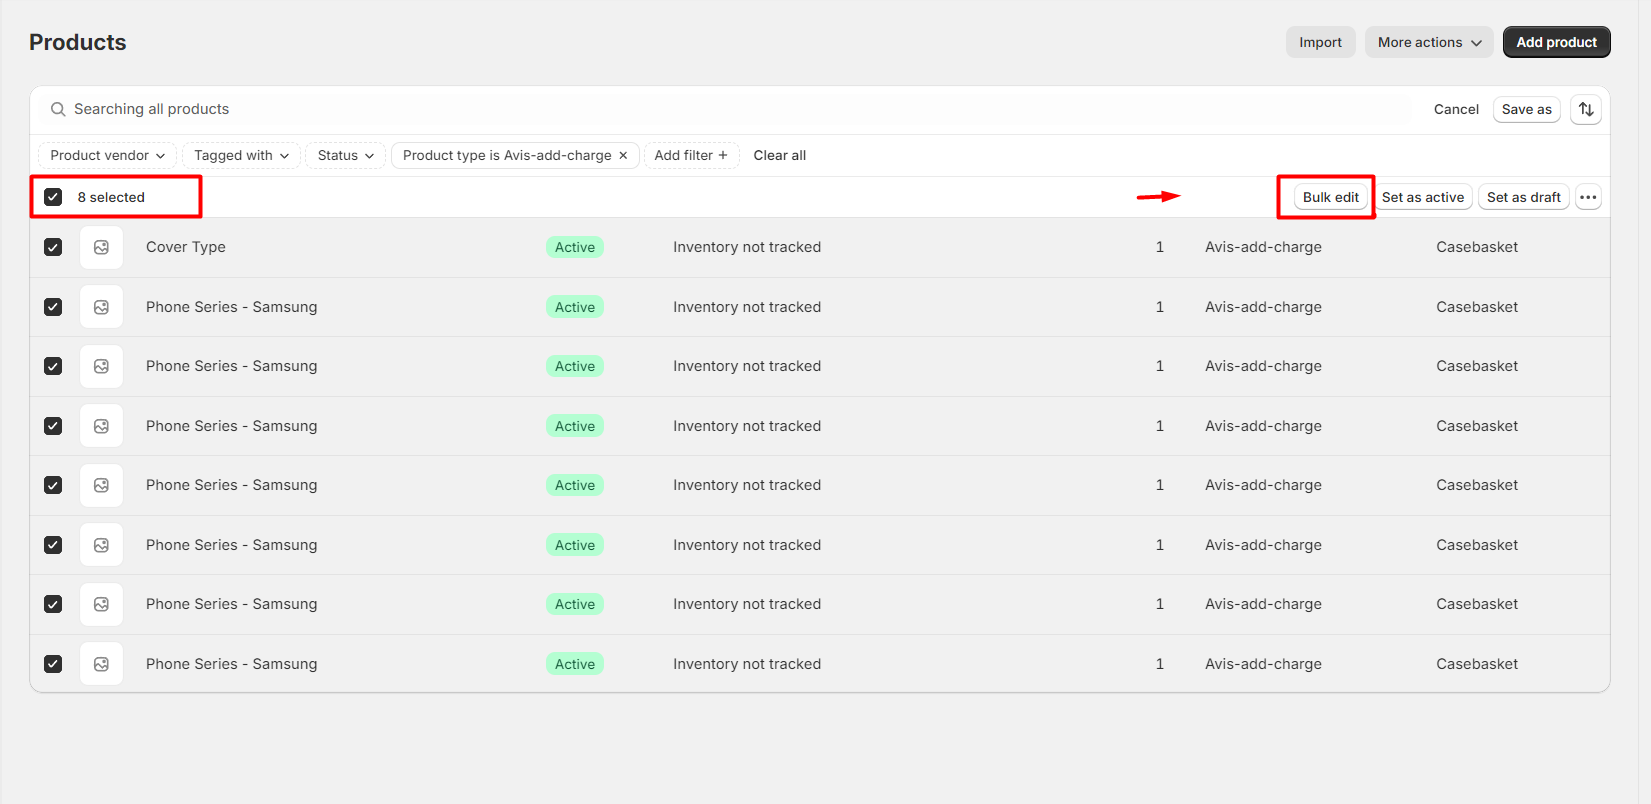
Task: Click the plus icon on Add filter
Action: tap(723, 155)
